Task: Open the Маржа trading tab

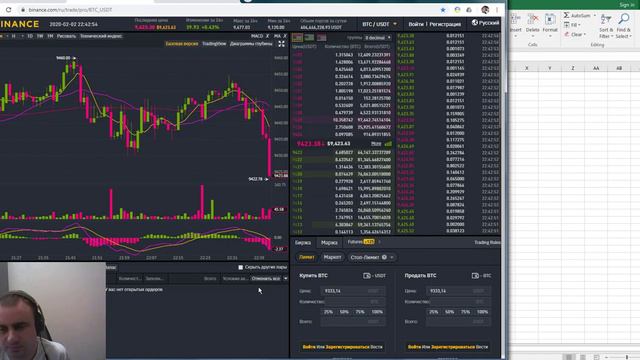Action: click(329, 242)
